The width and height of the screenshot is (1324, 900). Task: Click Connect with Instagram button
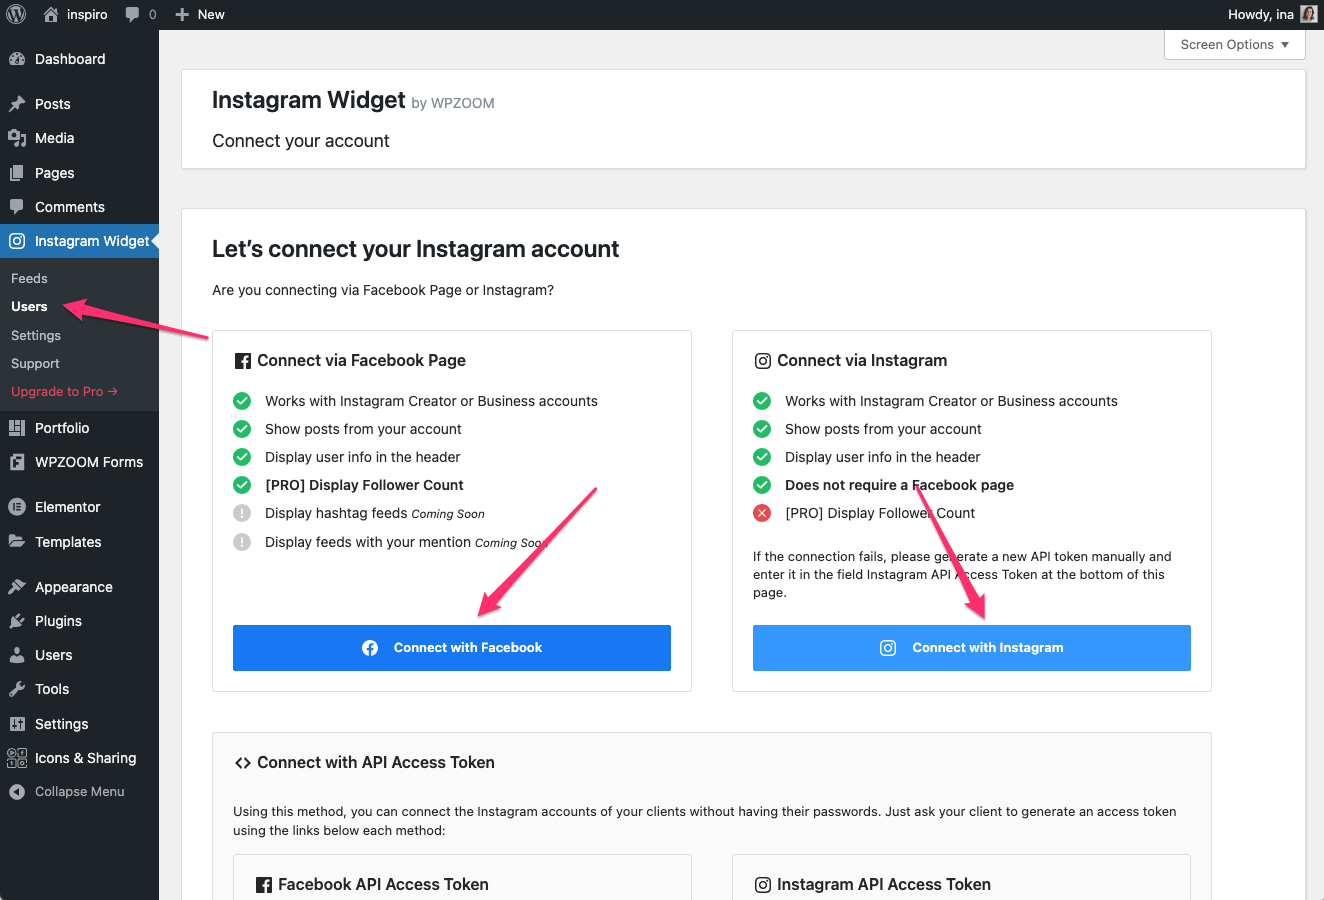[972, 648]
